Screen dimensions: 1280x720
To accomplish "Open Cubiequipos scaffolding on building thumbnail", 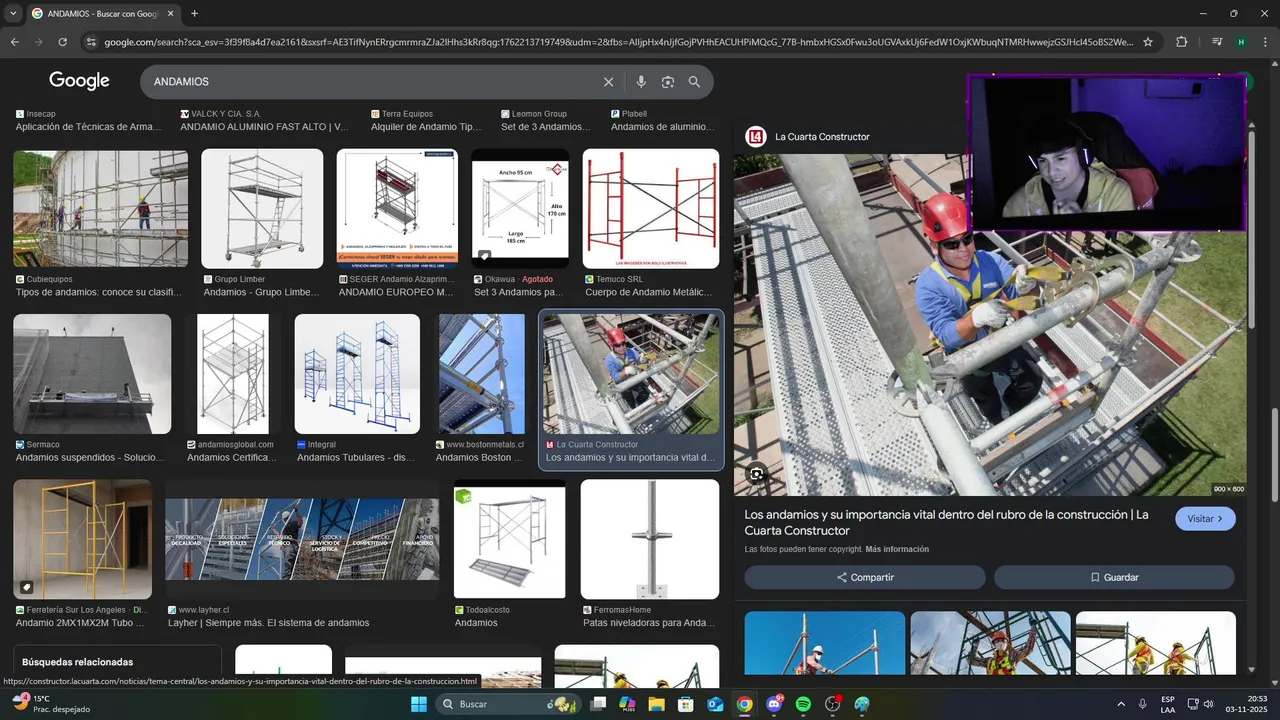I will click(100, 209).
